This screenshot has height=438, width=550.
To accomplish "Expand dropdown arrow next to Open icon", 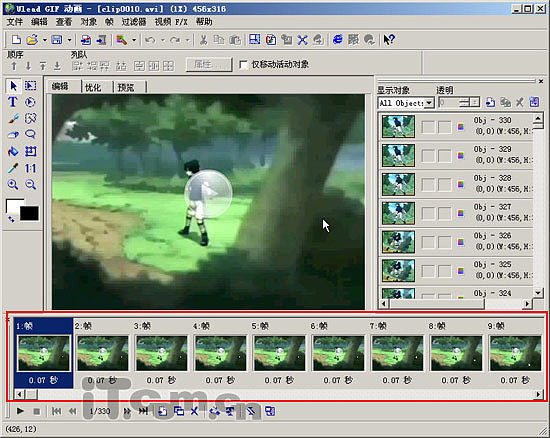I will [x=45, y=40].
